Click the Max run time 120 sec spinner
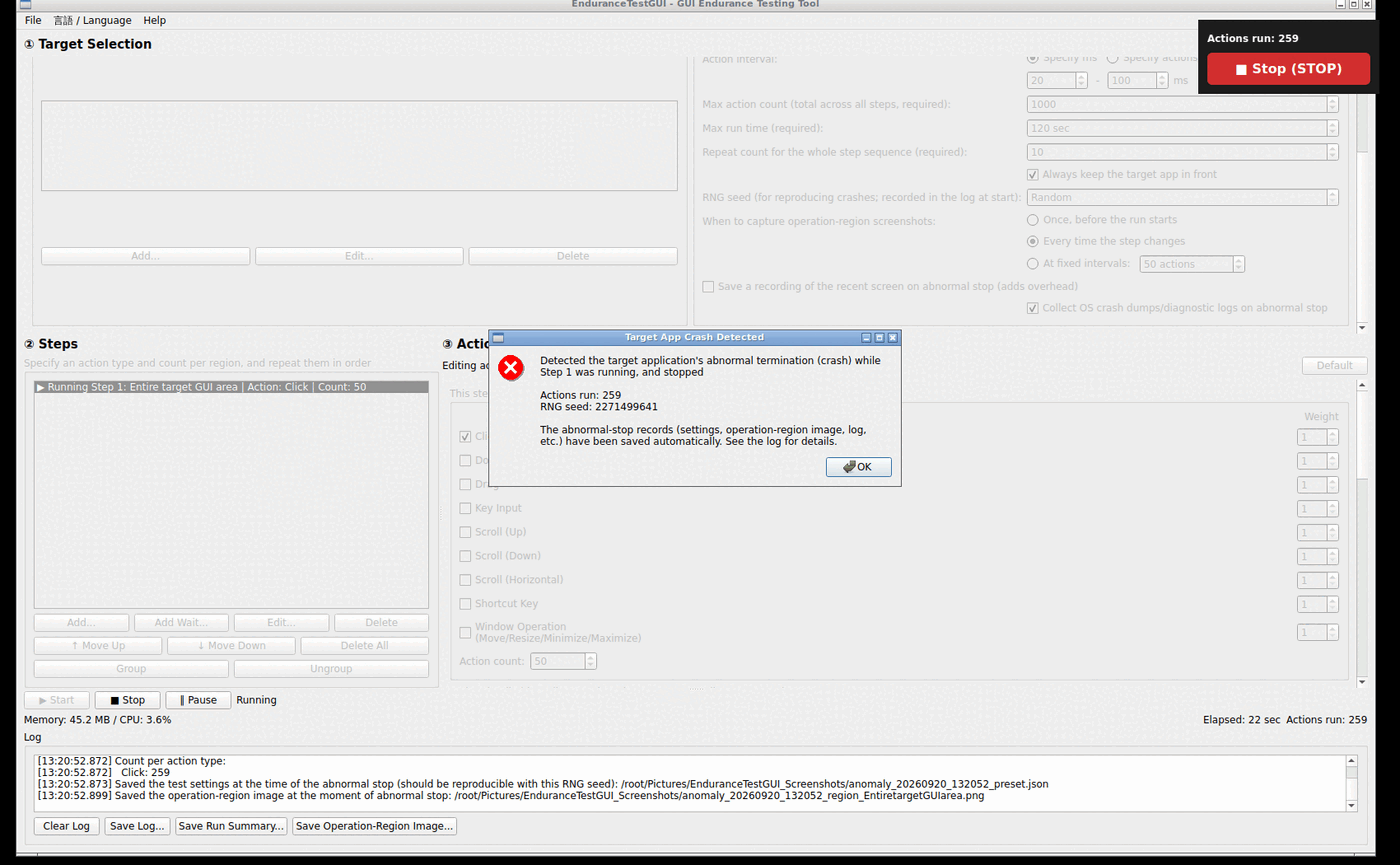Screen dimensions: 1400x865 pyautogui.click(x=1183, y=128)
